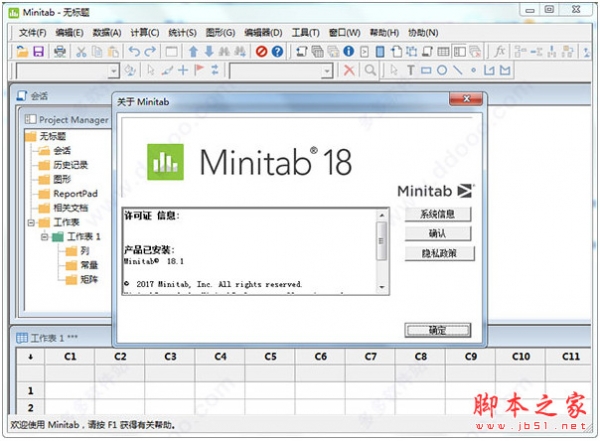Select the red flag brushing icon
600x441 pixels.
coord(199,70)
